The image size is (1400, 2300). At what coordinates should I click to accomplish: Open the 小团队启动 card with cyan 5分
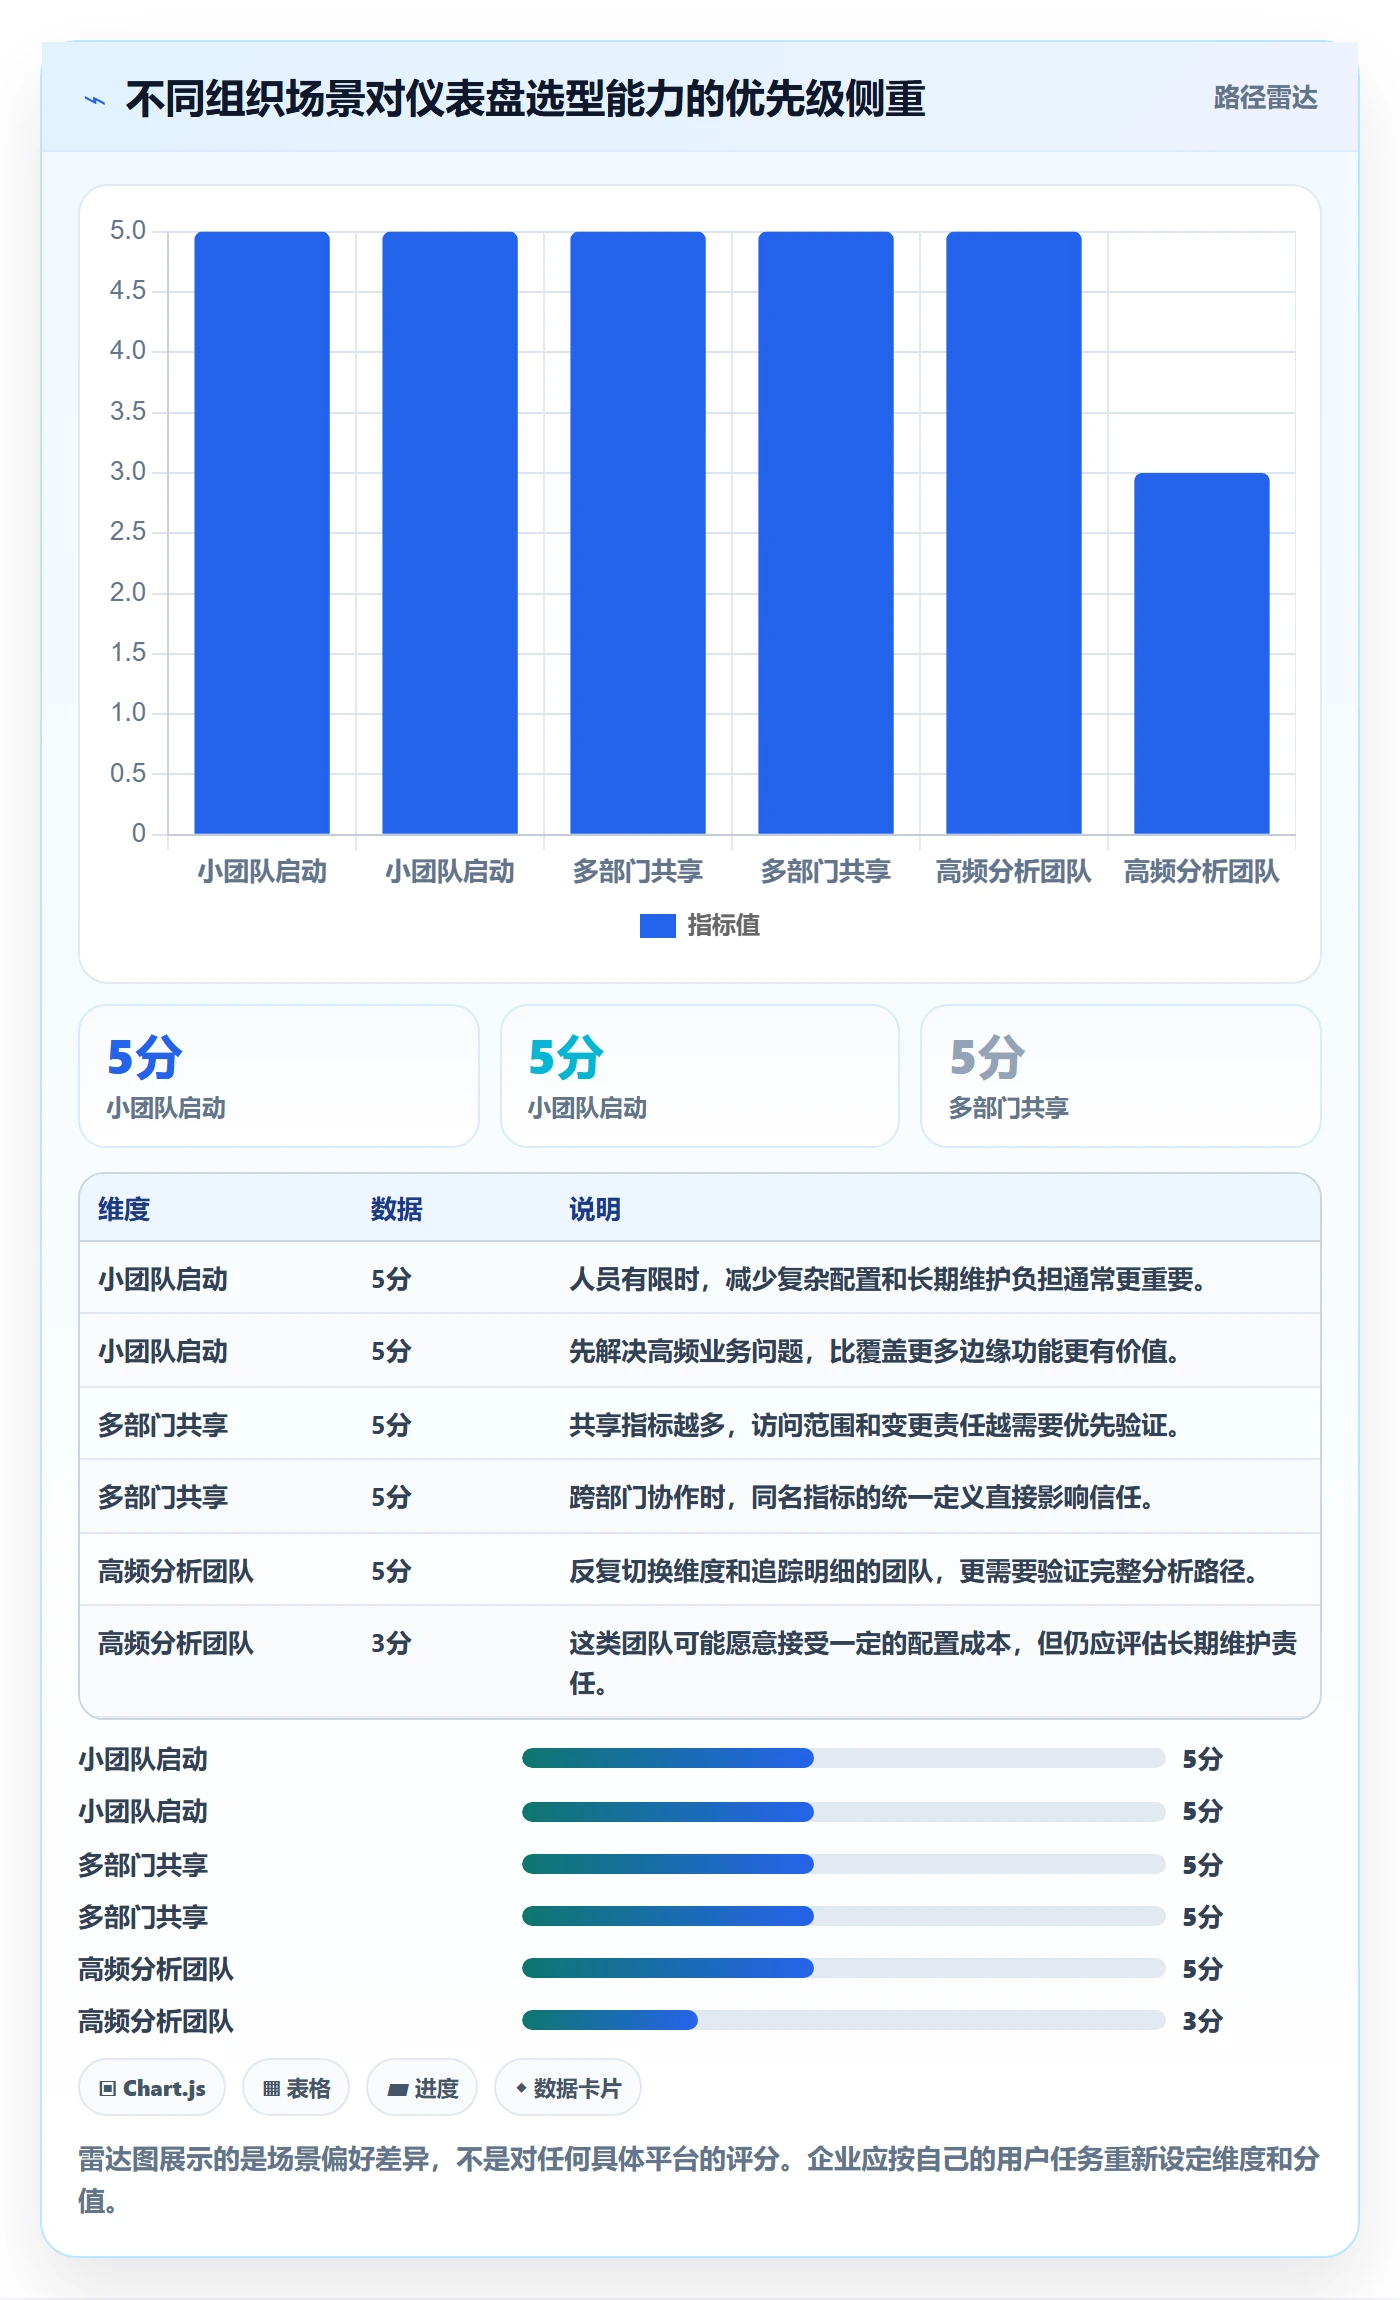pos(700,1076)
